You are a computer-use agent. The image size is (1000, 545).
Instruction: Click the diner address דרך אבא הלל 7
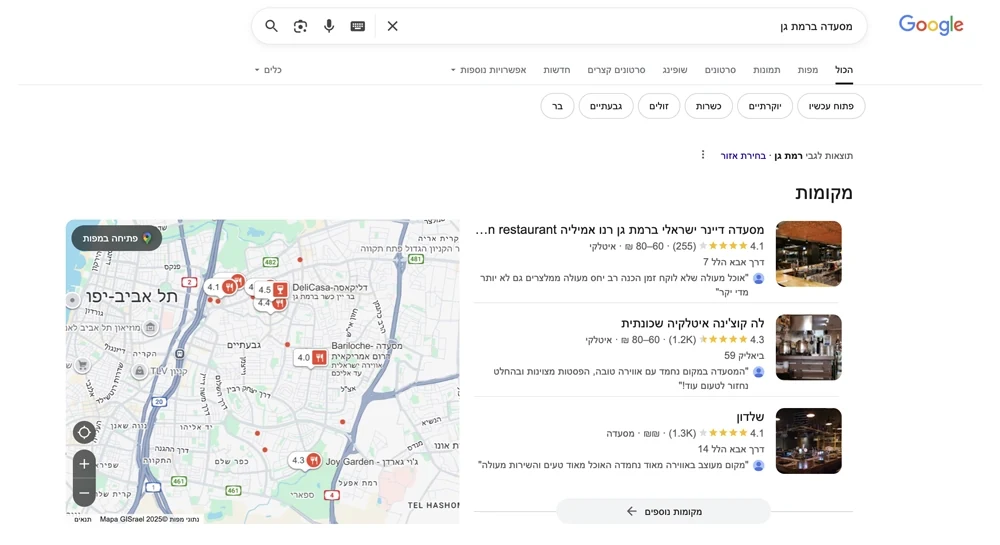pyautogui.click(x=733, y=262)
